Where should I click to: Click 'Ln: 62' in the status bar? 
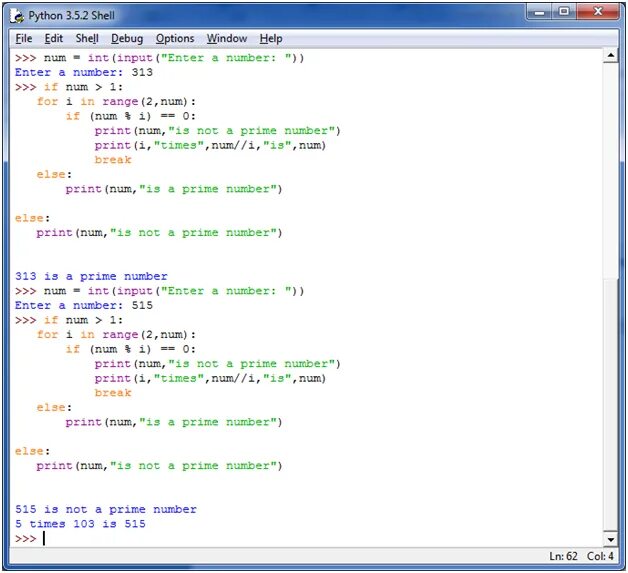pos(563,556)
